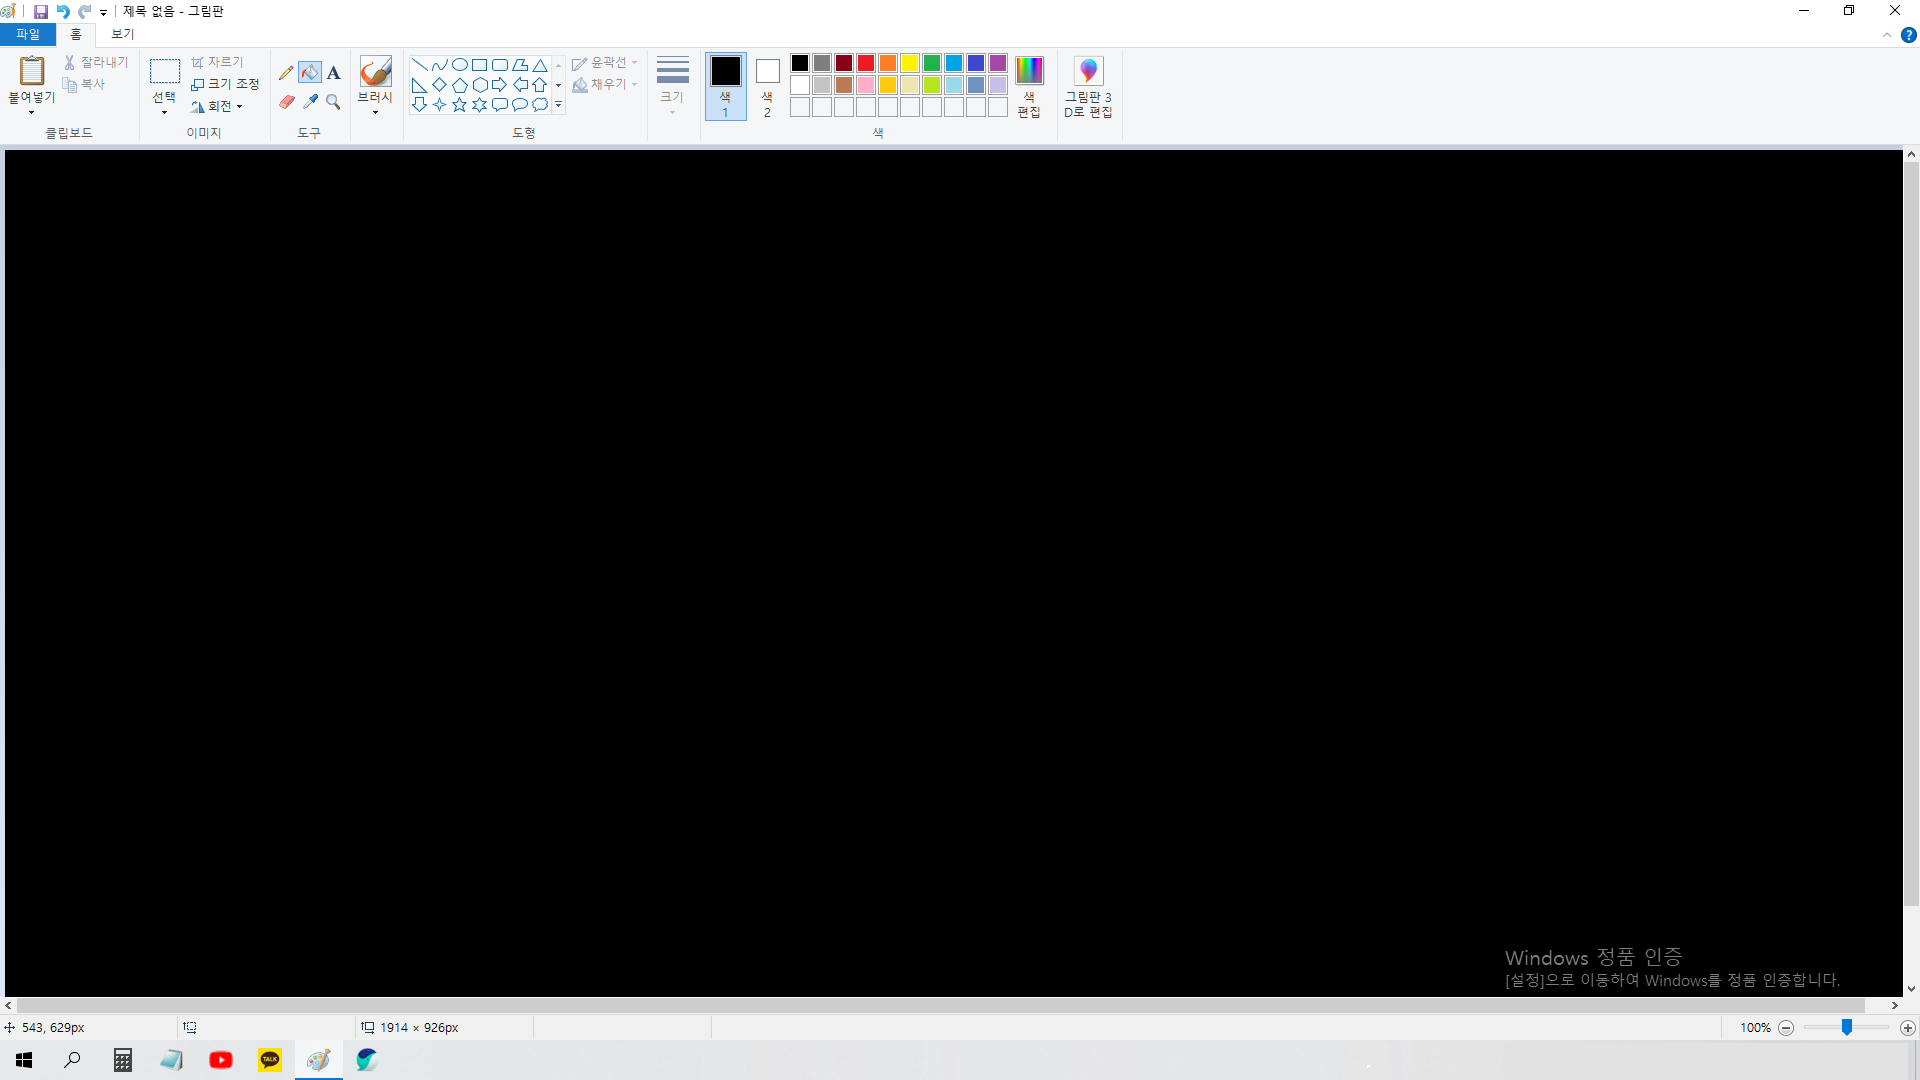Choose the Down arrow shape
This screenshot has width=1920, height=1080.
[x=420, y=105]
